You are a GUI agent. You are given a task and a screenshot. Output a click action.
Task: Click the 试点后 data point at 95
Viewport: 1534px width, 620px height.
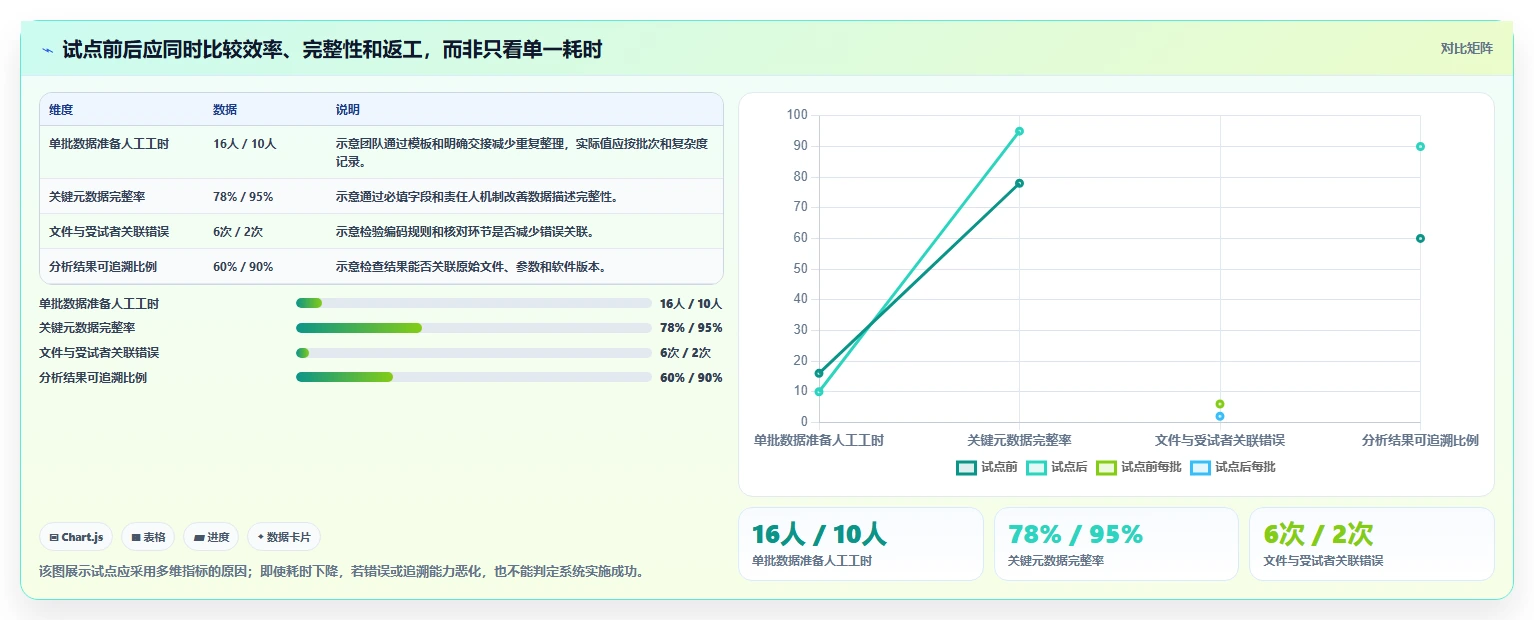pos(1019,131)
